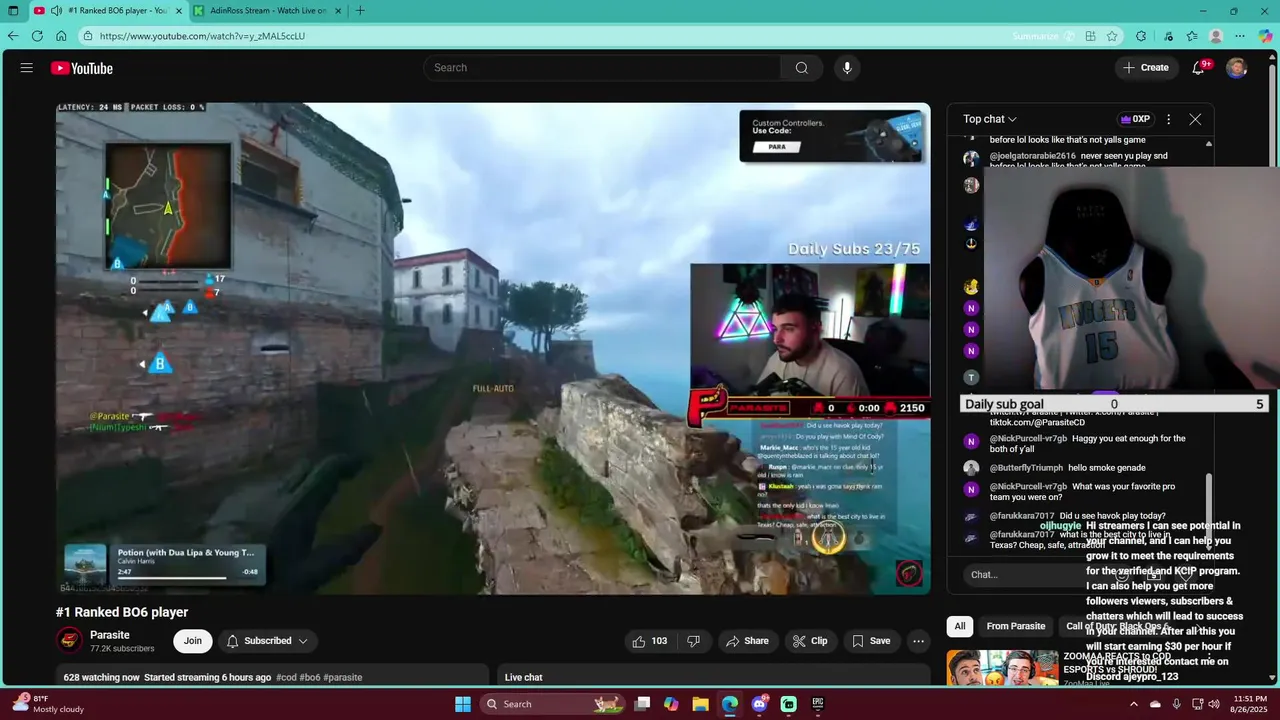Open YouTube notifications bell
The height and width of the screenshot is (720, 1280).
(1199, 68)
